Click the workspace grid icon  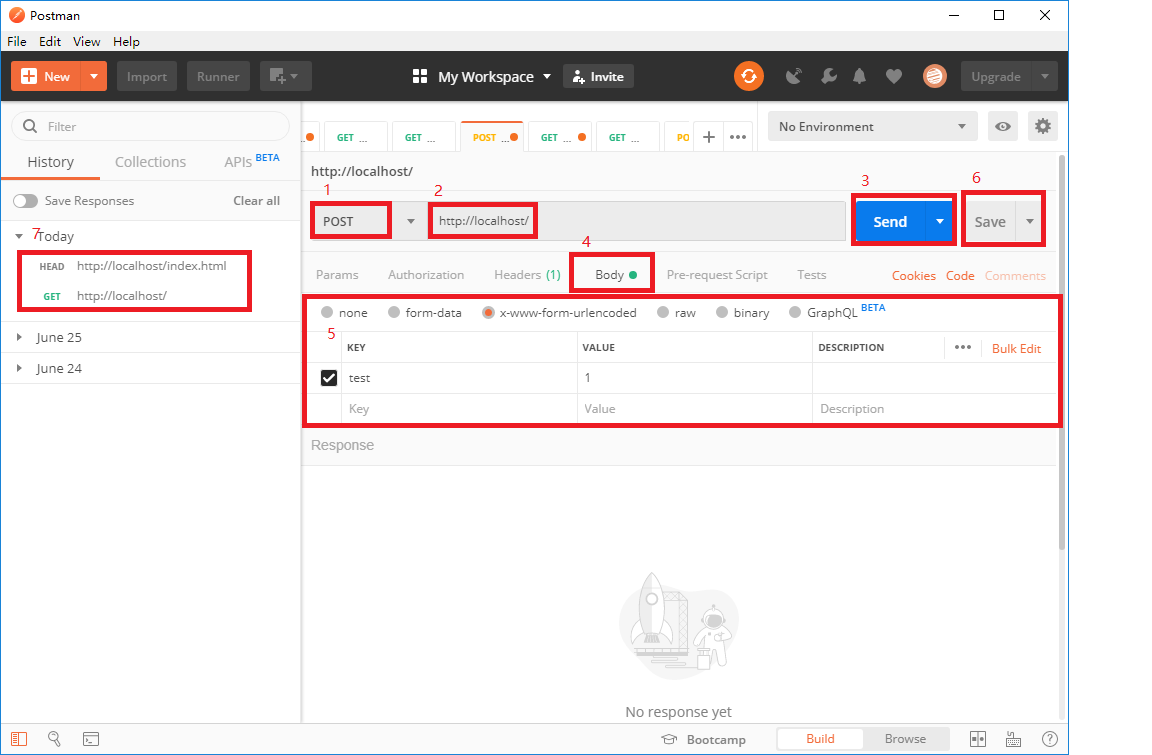[420, 76]
